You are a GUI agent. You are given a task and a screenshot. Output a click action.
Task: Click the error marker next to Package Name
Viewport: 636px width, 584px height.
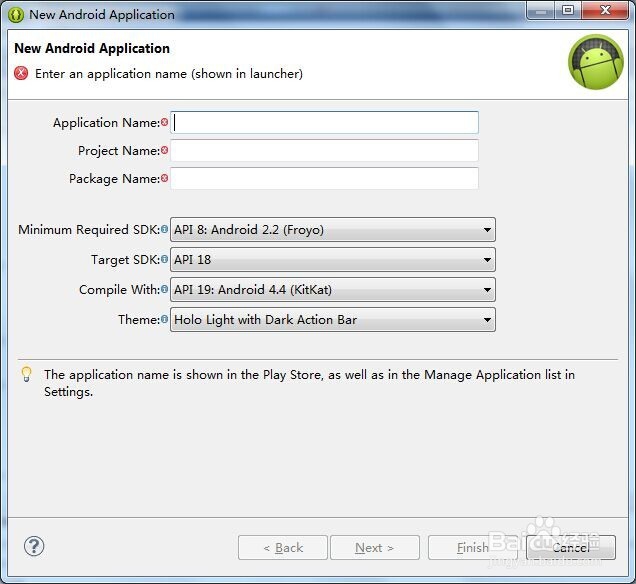point(164,178)
